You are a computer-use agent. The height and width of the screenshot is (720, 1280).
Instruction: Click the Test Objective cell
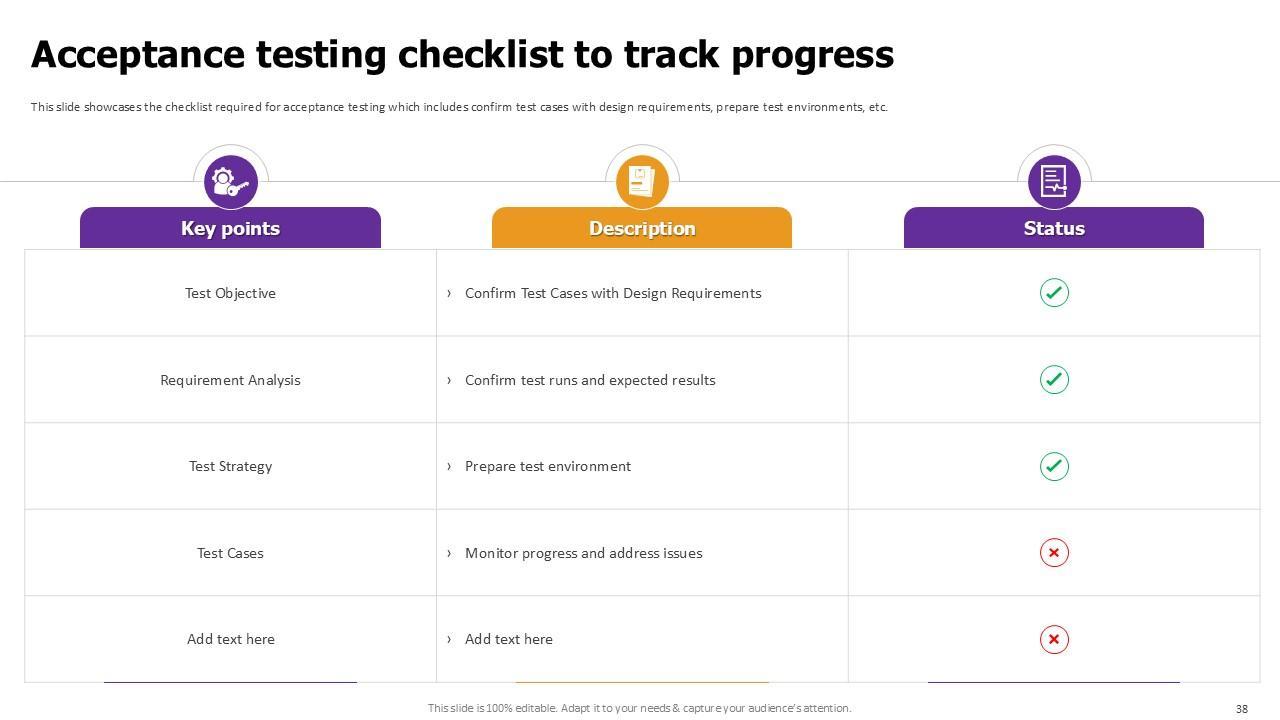pyautogui.click(x=230, y=293)
